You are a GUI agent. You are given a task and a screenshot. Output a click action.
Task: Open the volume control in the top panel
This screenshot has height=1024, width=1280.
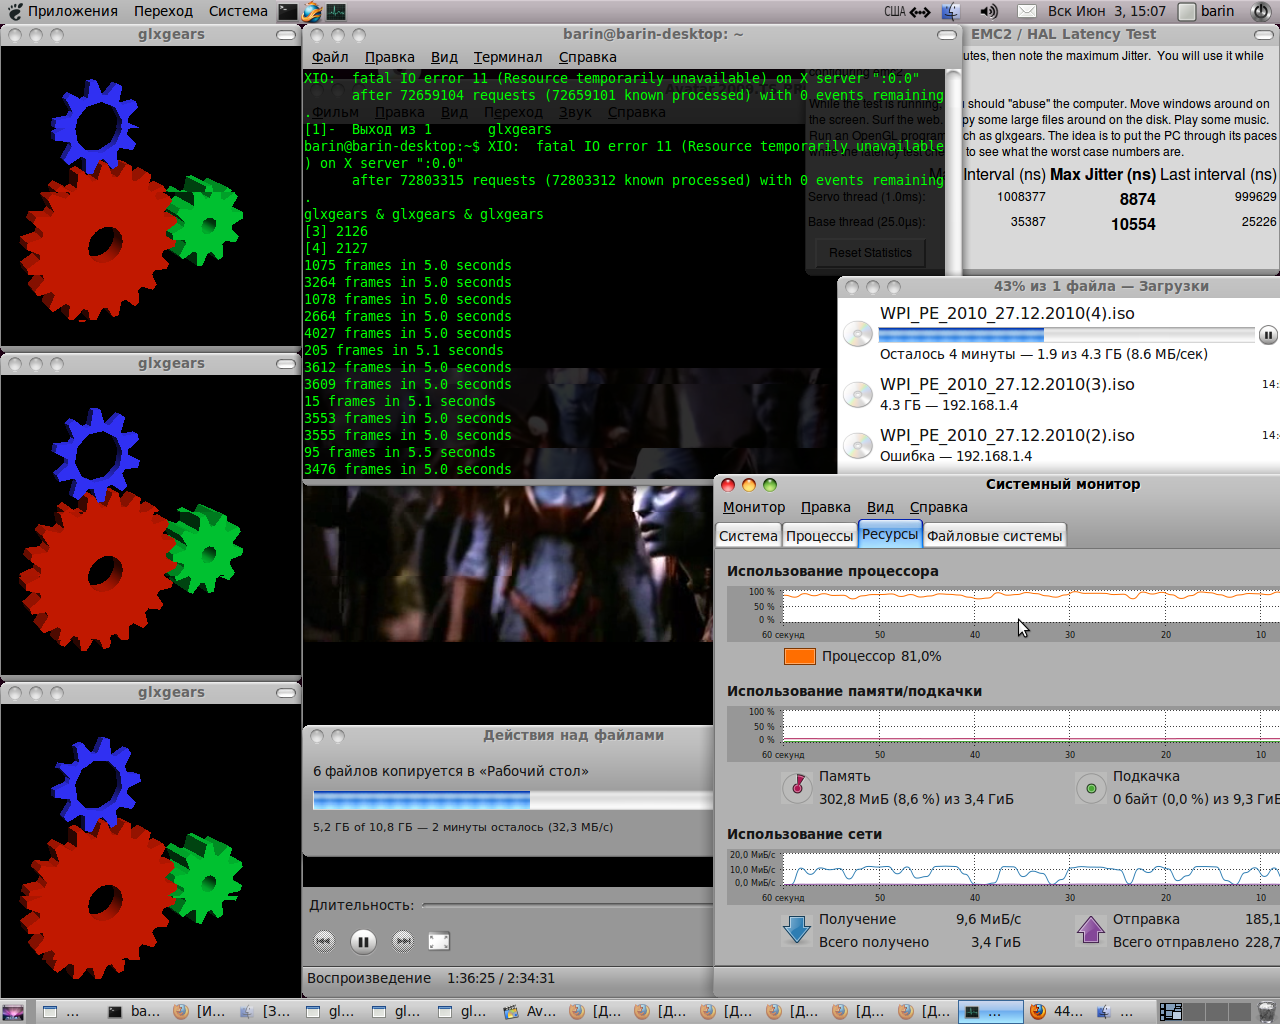tap(989, 12)
